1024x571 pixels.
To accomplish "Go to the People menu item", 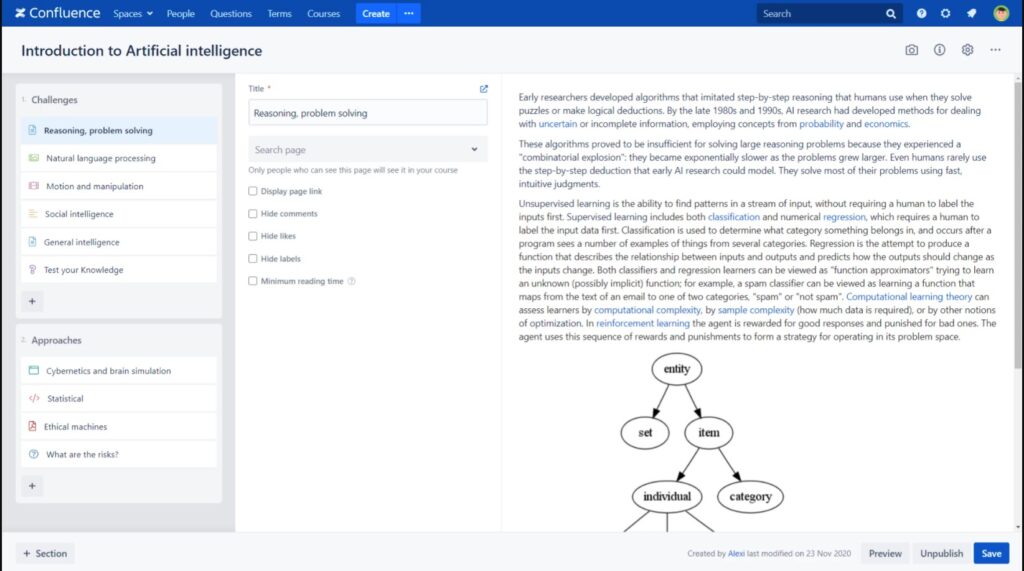I will click(x=180, y=13).
